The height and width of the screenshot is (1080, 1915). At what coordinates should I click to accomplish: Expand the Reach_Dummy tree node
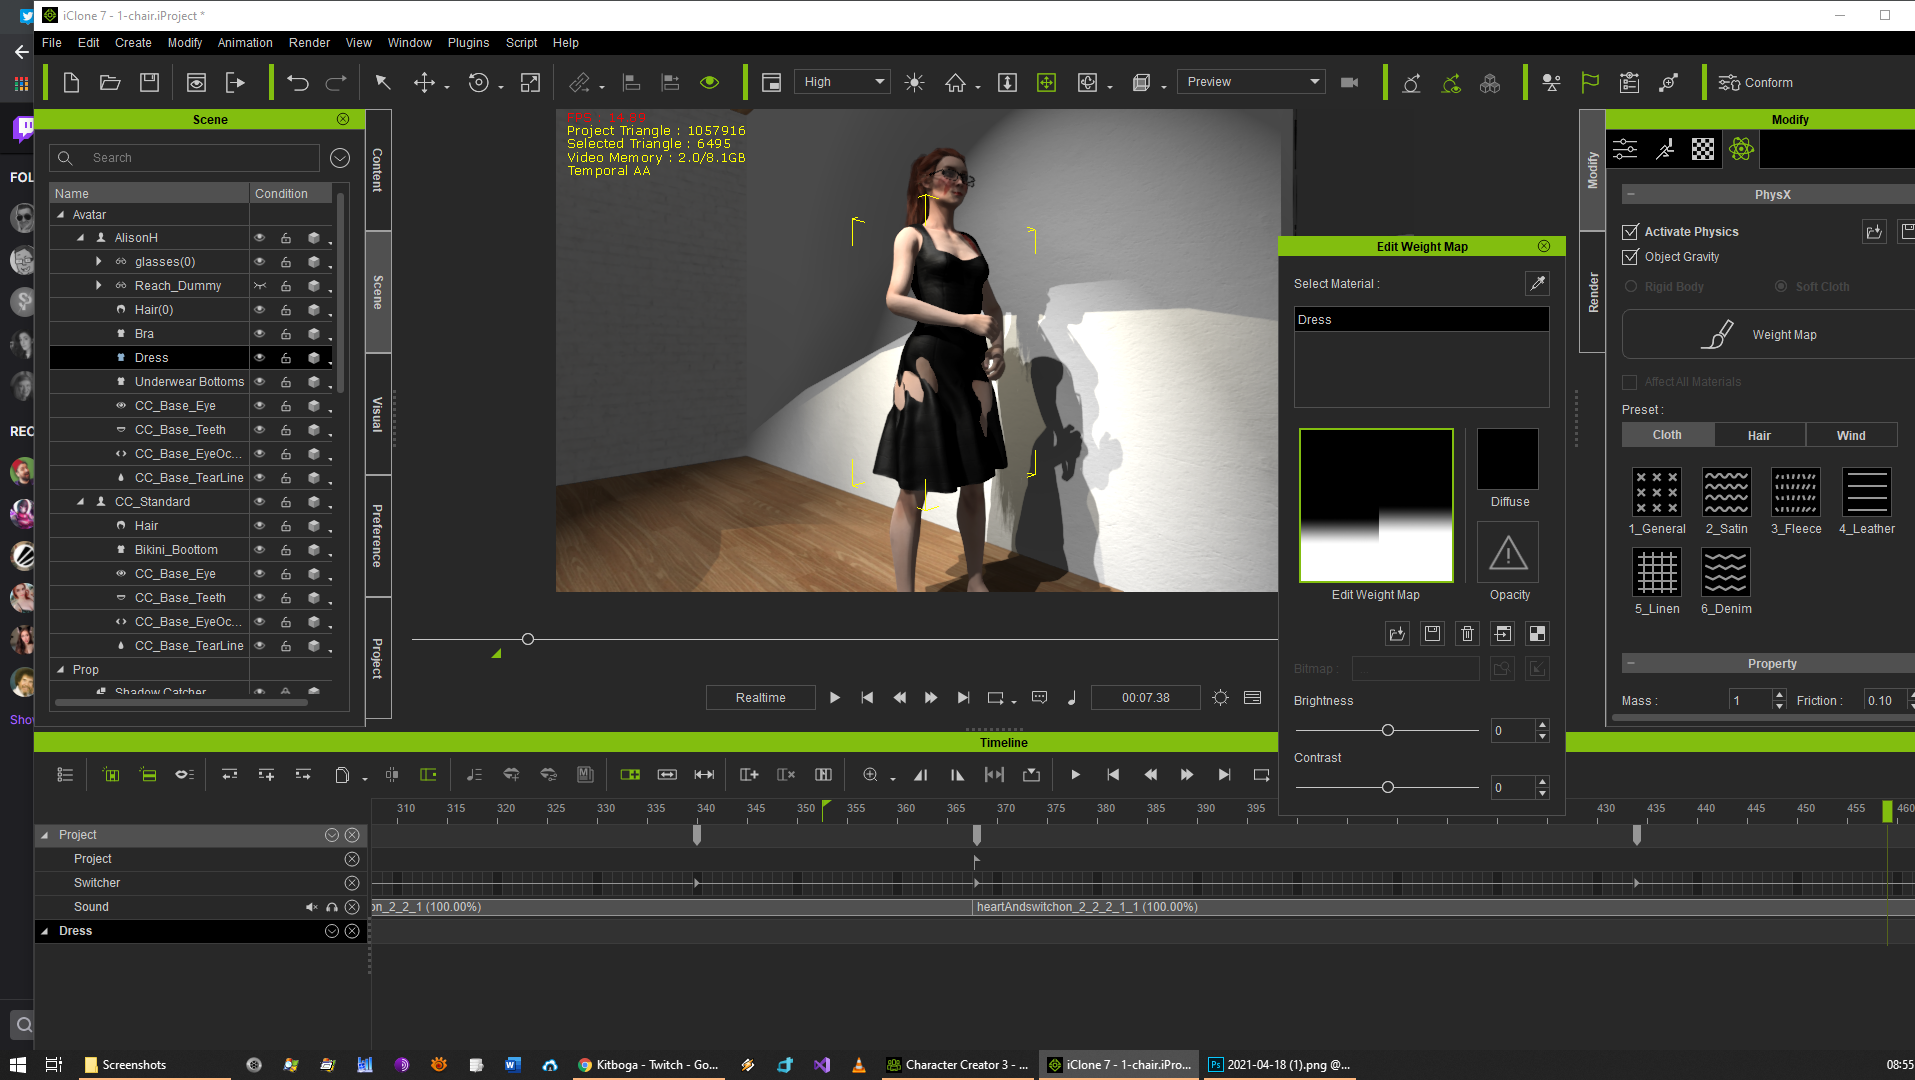(x=98, y=285)
